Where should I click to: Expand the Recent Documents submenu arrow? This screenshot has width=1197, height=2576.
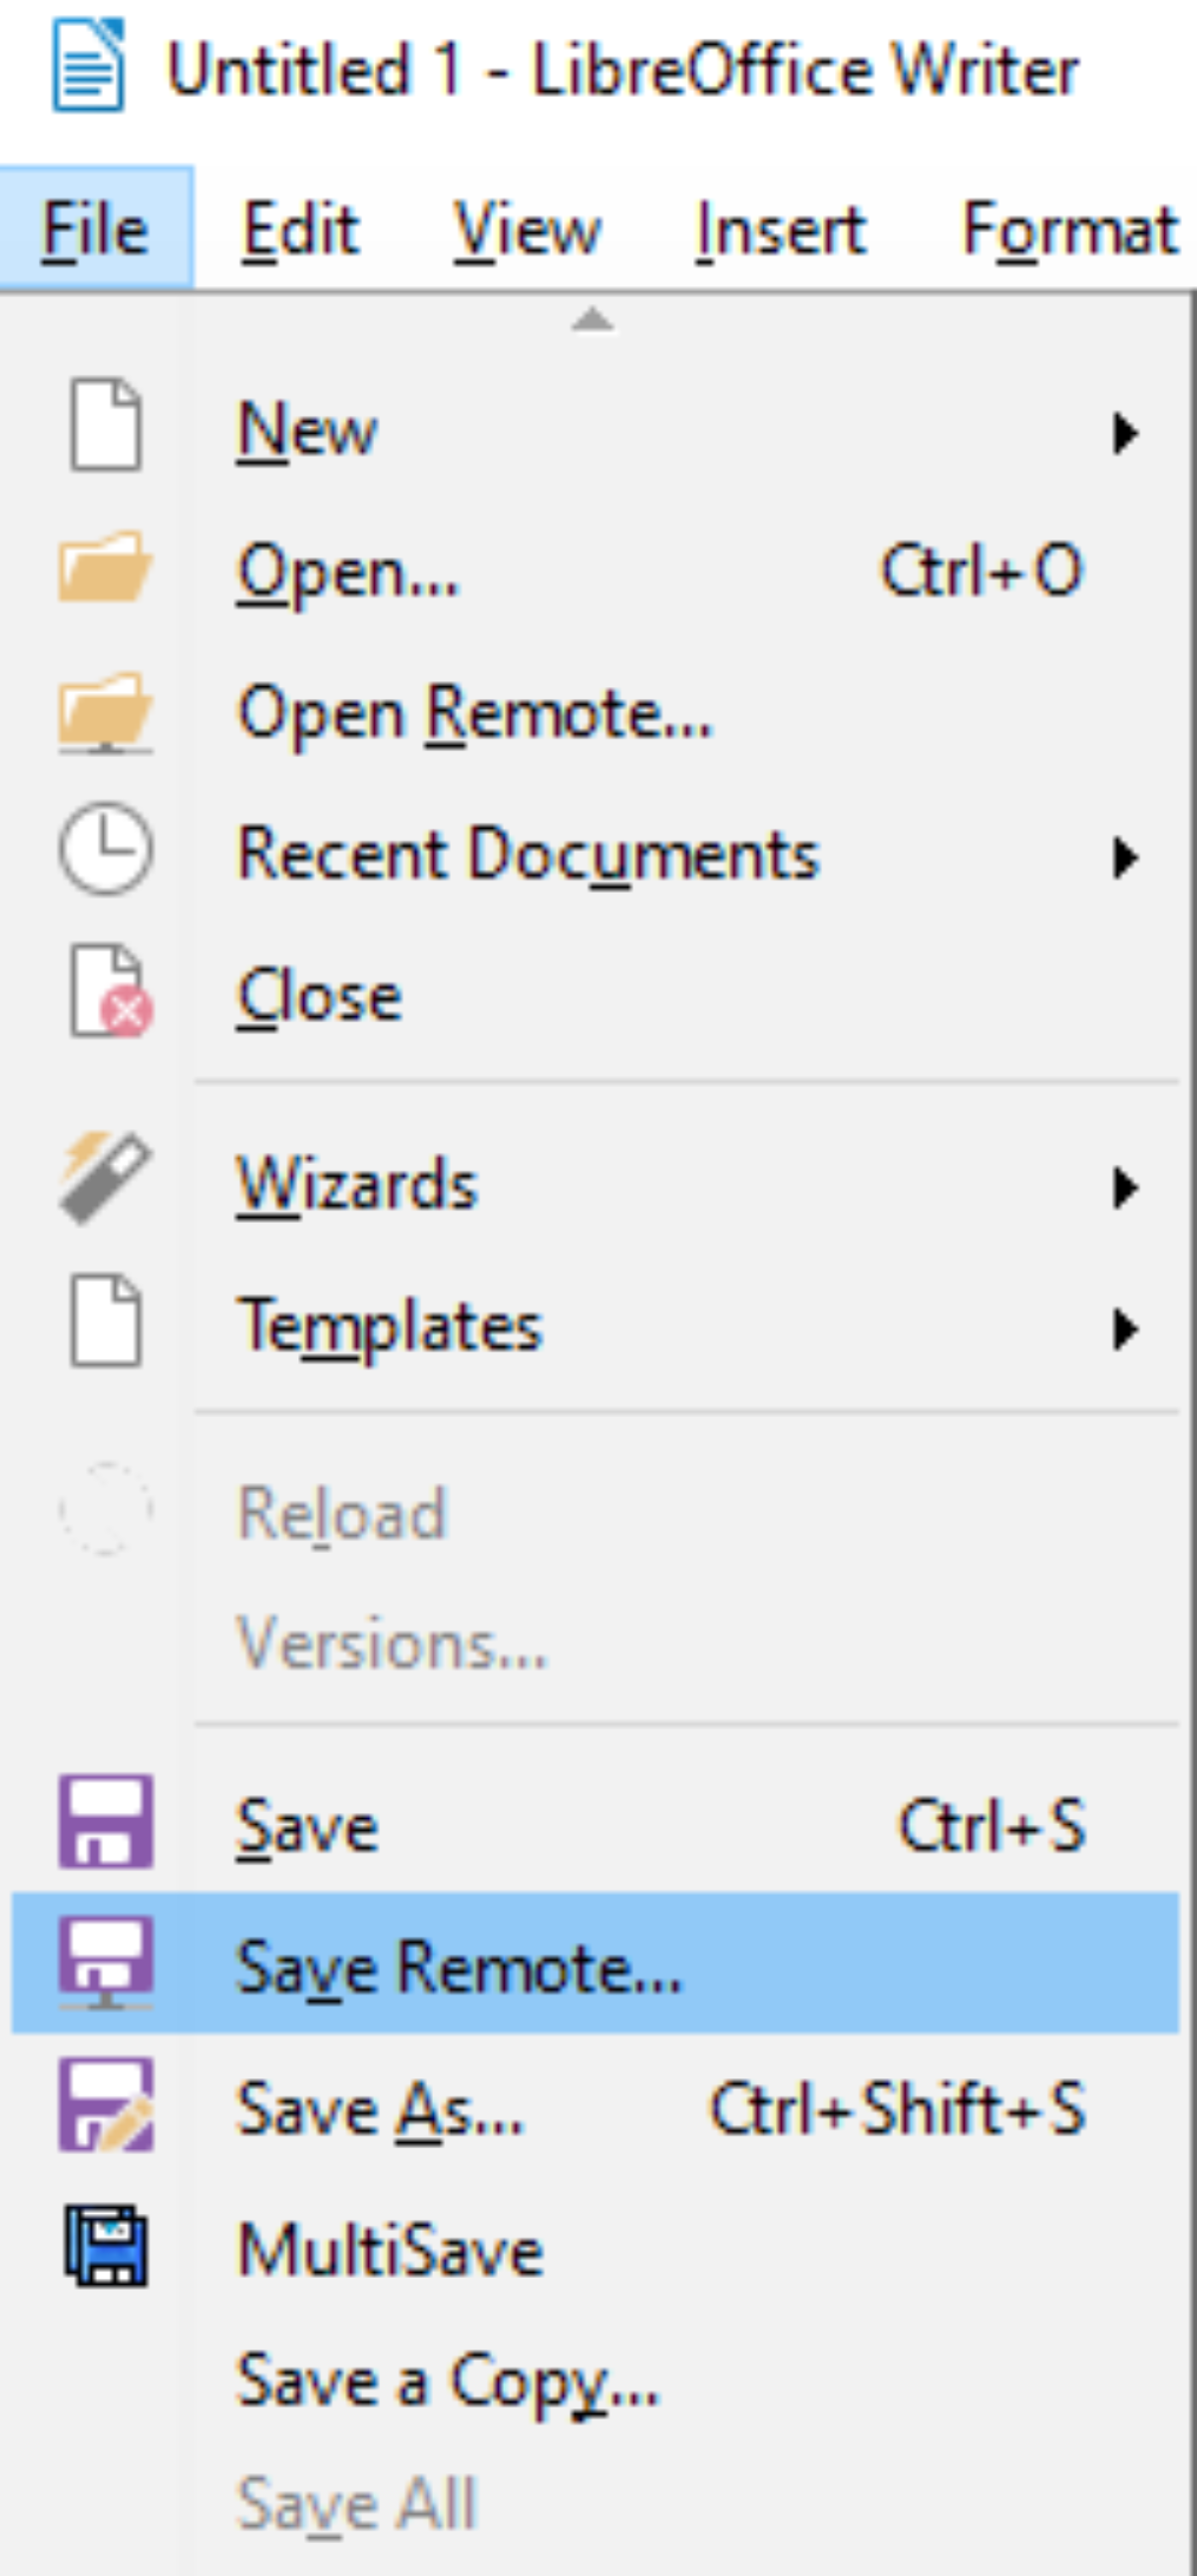pos(1126,858)
